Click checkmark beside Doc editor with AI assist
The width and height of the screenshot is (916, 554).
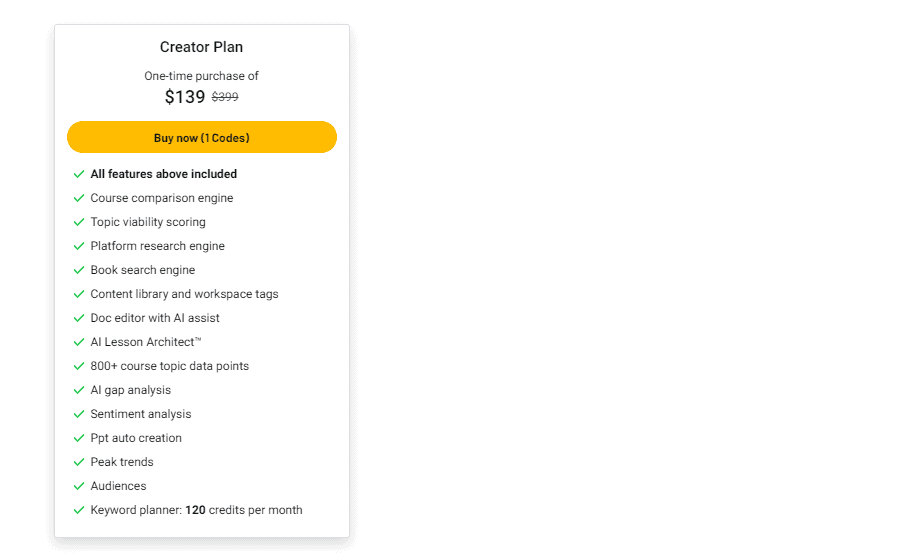(x=79, y=318)
